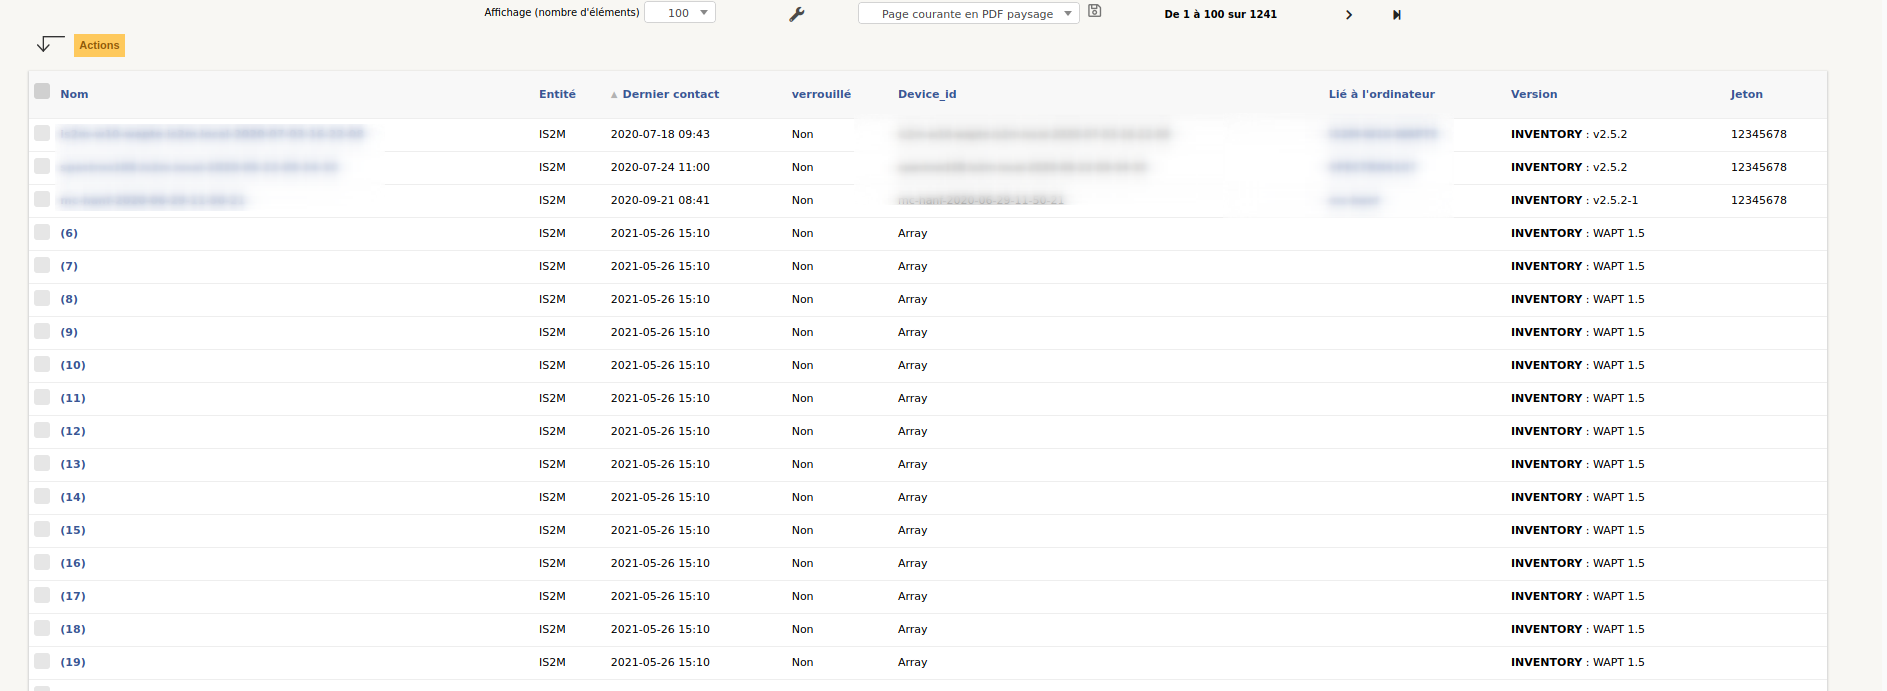Click the bent arrow beside Actions
Screen dimensions: 1887x691
49,44
